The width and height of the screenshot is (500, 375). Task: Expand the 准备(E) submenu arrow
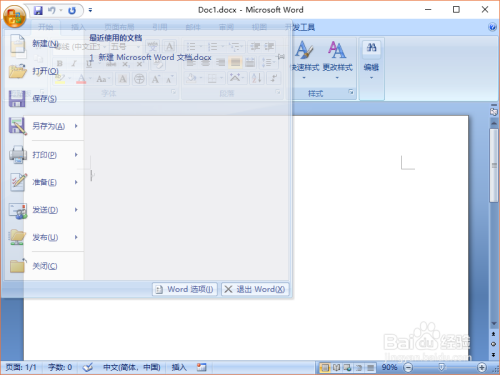tap(76, 182)
